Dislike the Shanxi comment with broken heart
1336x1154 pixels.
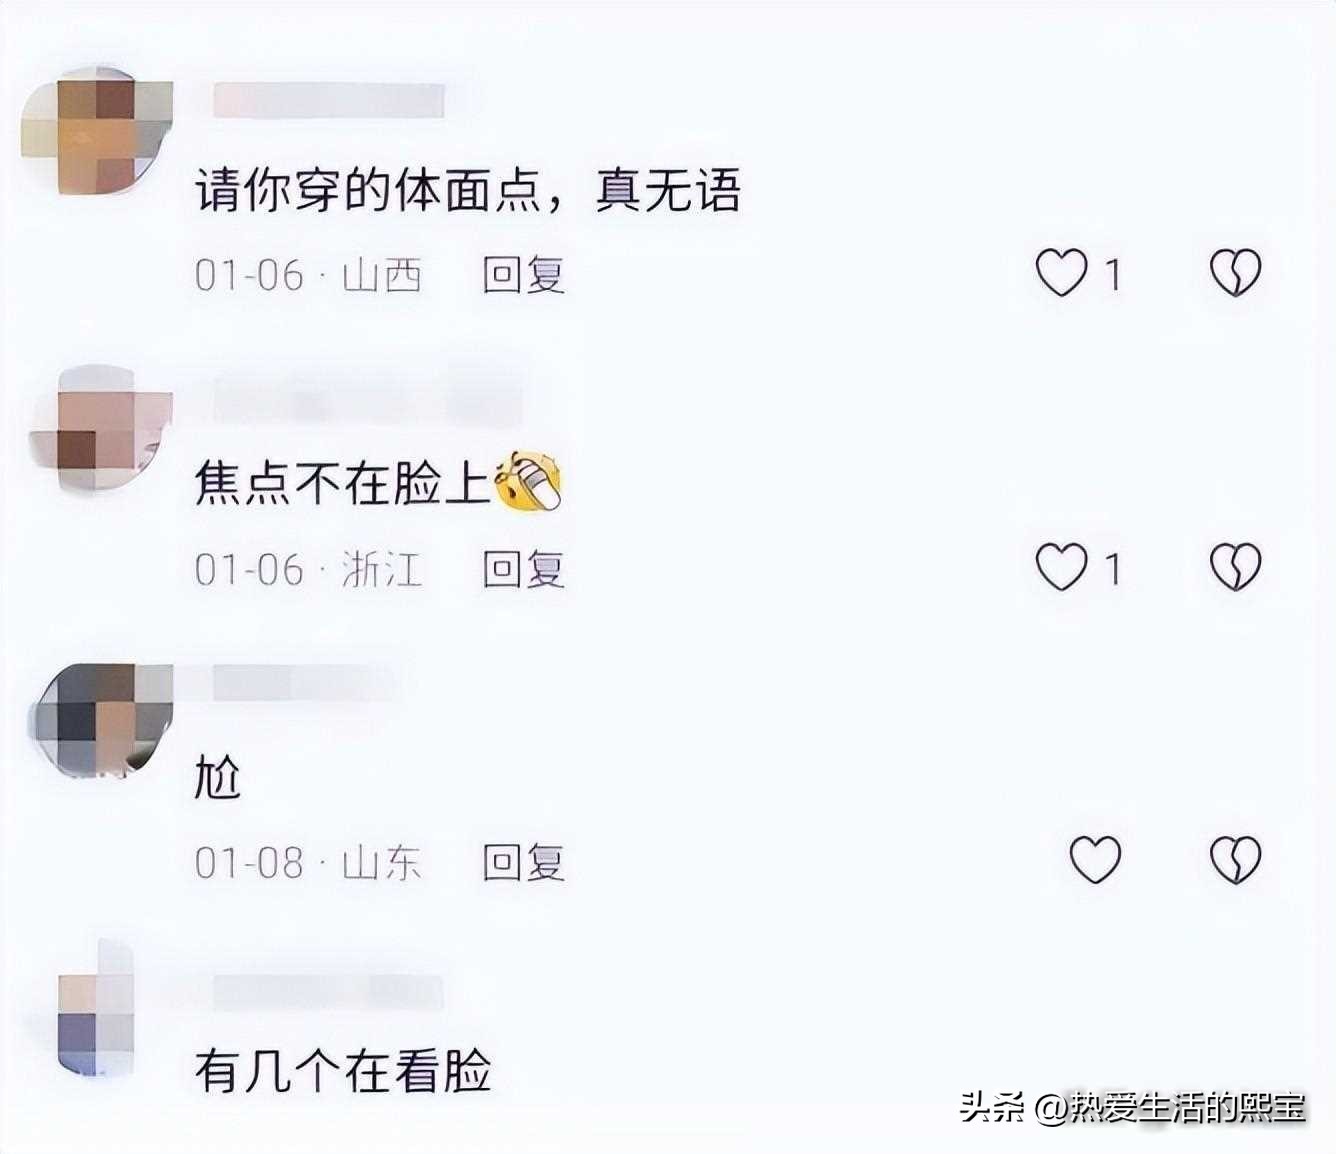1236,273
